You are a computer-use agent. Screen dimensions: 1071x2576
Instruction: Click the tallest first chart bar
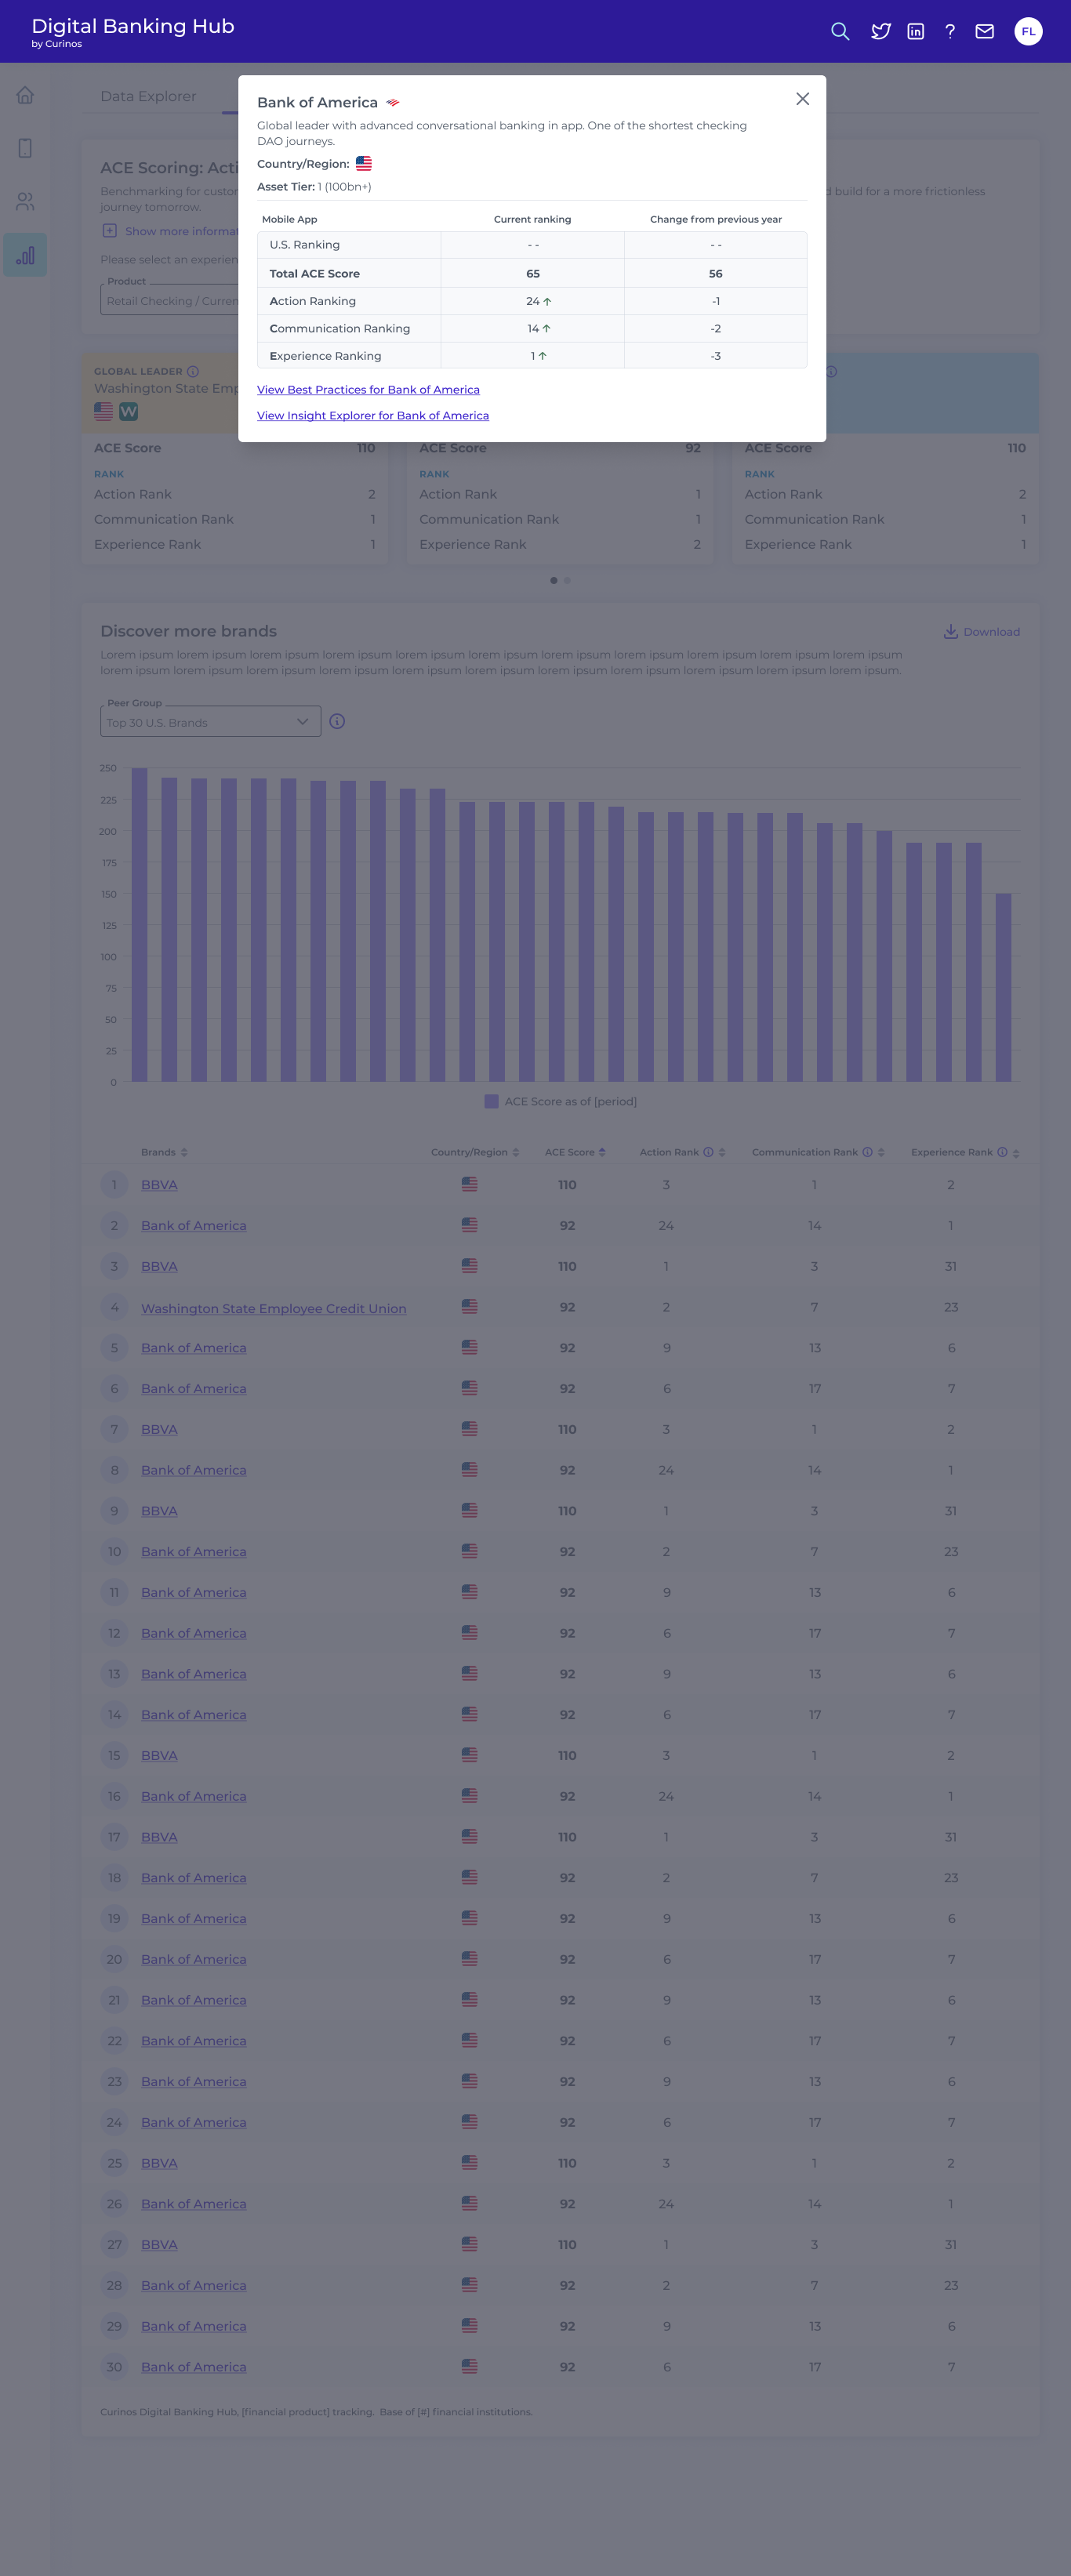click(140, 925)
